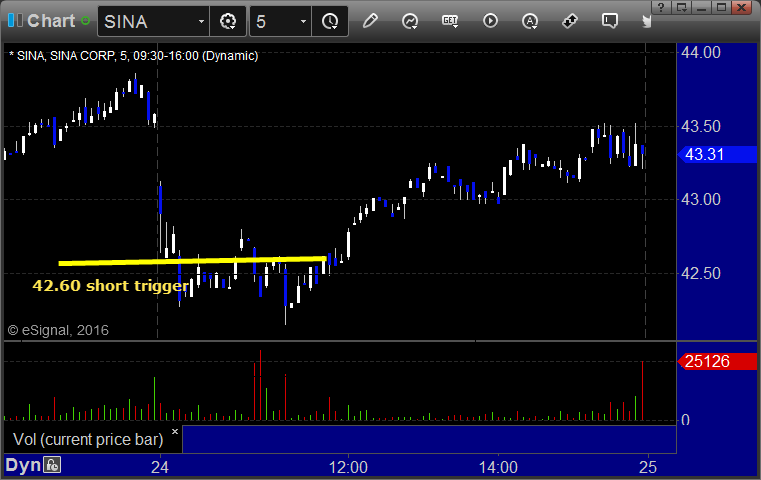Select the yellow 42.60 short trigger line
761x480 pixels.
192,261
